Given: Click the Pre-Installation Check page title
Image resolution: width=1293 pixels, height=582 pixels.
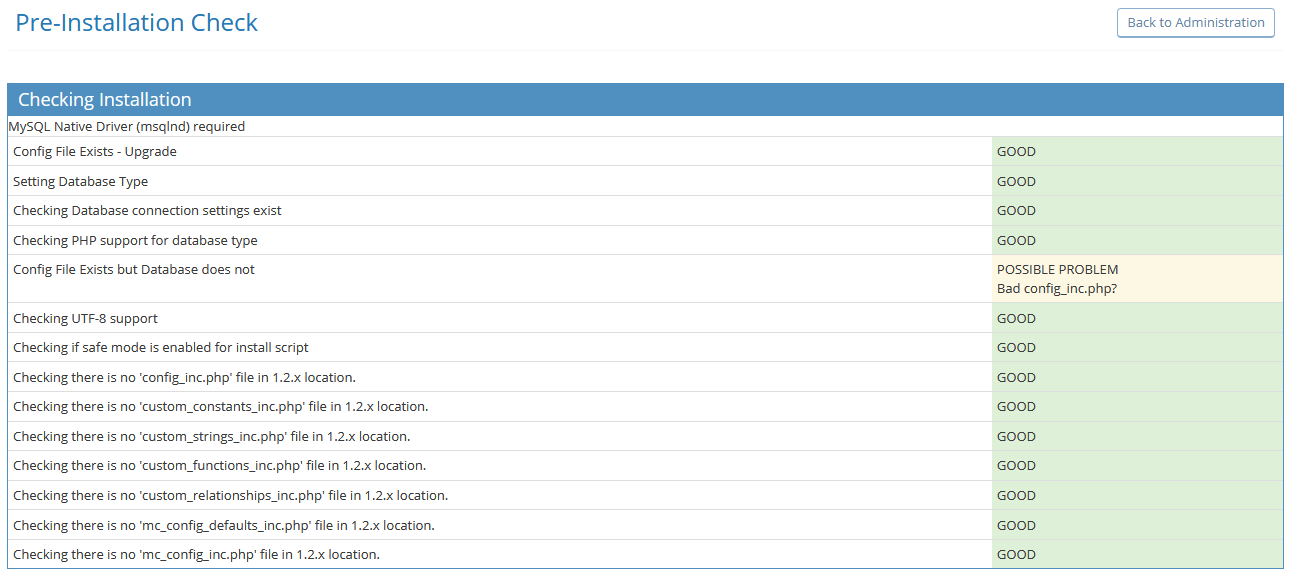Looking at the screenshot, I should coord(137,23).
